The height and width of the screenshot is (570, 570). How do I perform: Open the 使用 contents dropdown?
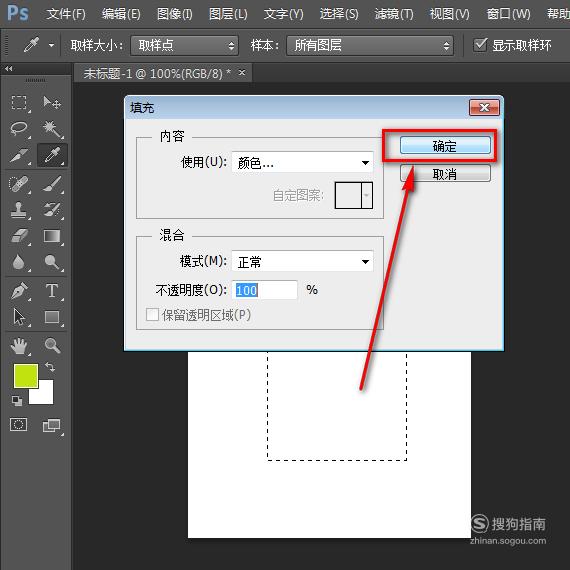coord(302,162)
